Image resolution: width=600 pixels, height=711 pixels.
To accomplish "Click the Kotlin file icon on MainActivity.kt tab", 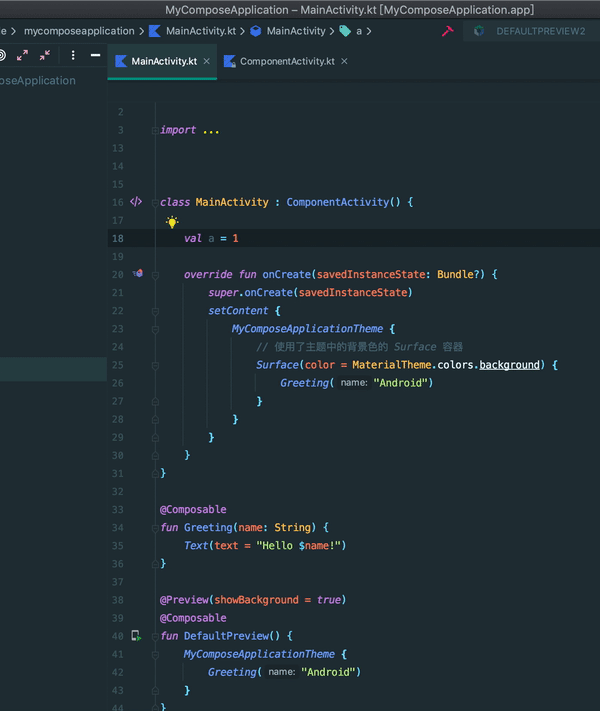I will click(x=121, y=61).
